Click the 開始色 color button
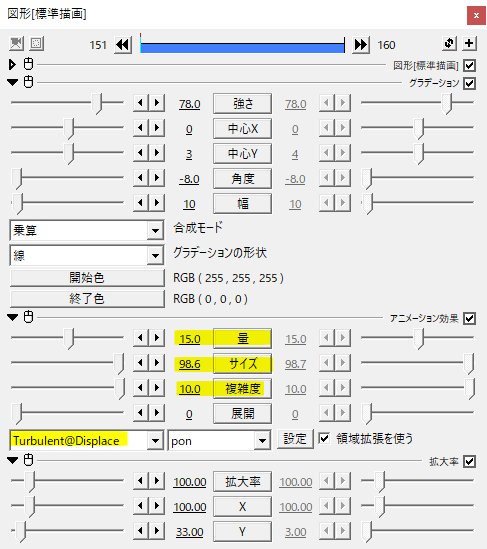Image resolution: width=487 pixels, height=549 pixels. (87, 278)
